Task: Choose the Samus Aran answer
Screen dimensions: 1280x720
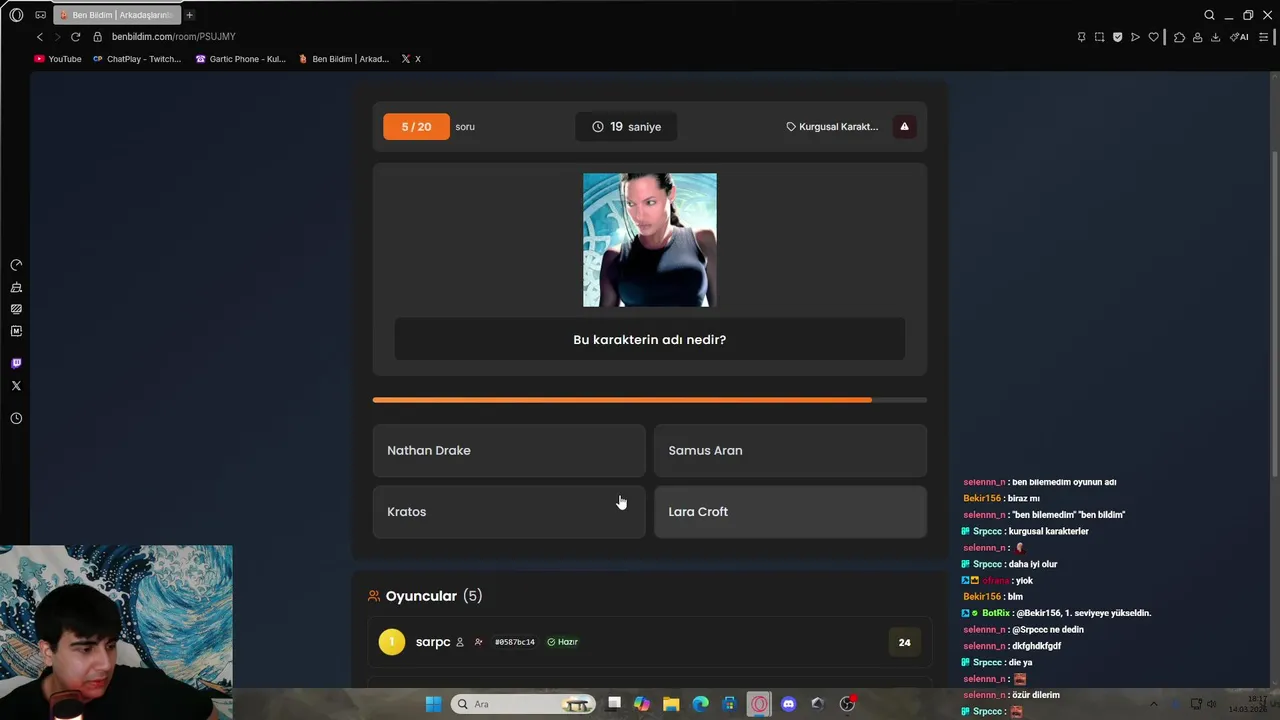Action: tap(790, 451)
